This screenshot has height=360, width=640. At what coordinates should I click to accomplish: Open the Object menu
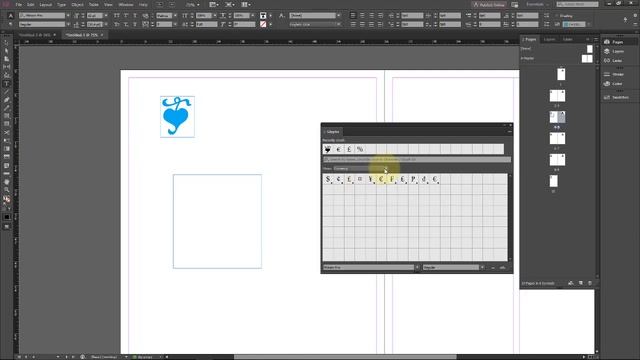pyautogui.click(x=77, y=4)
